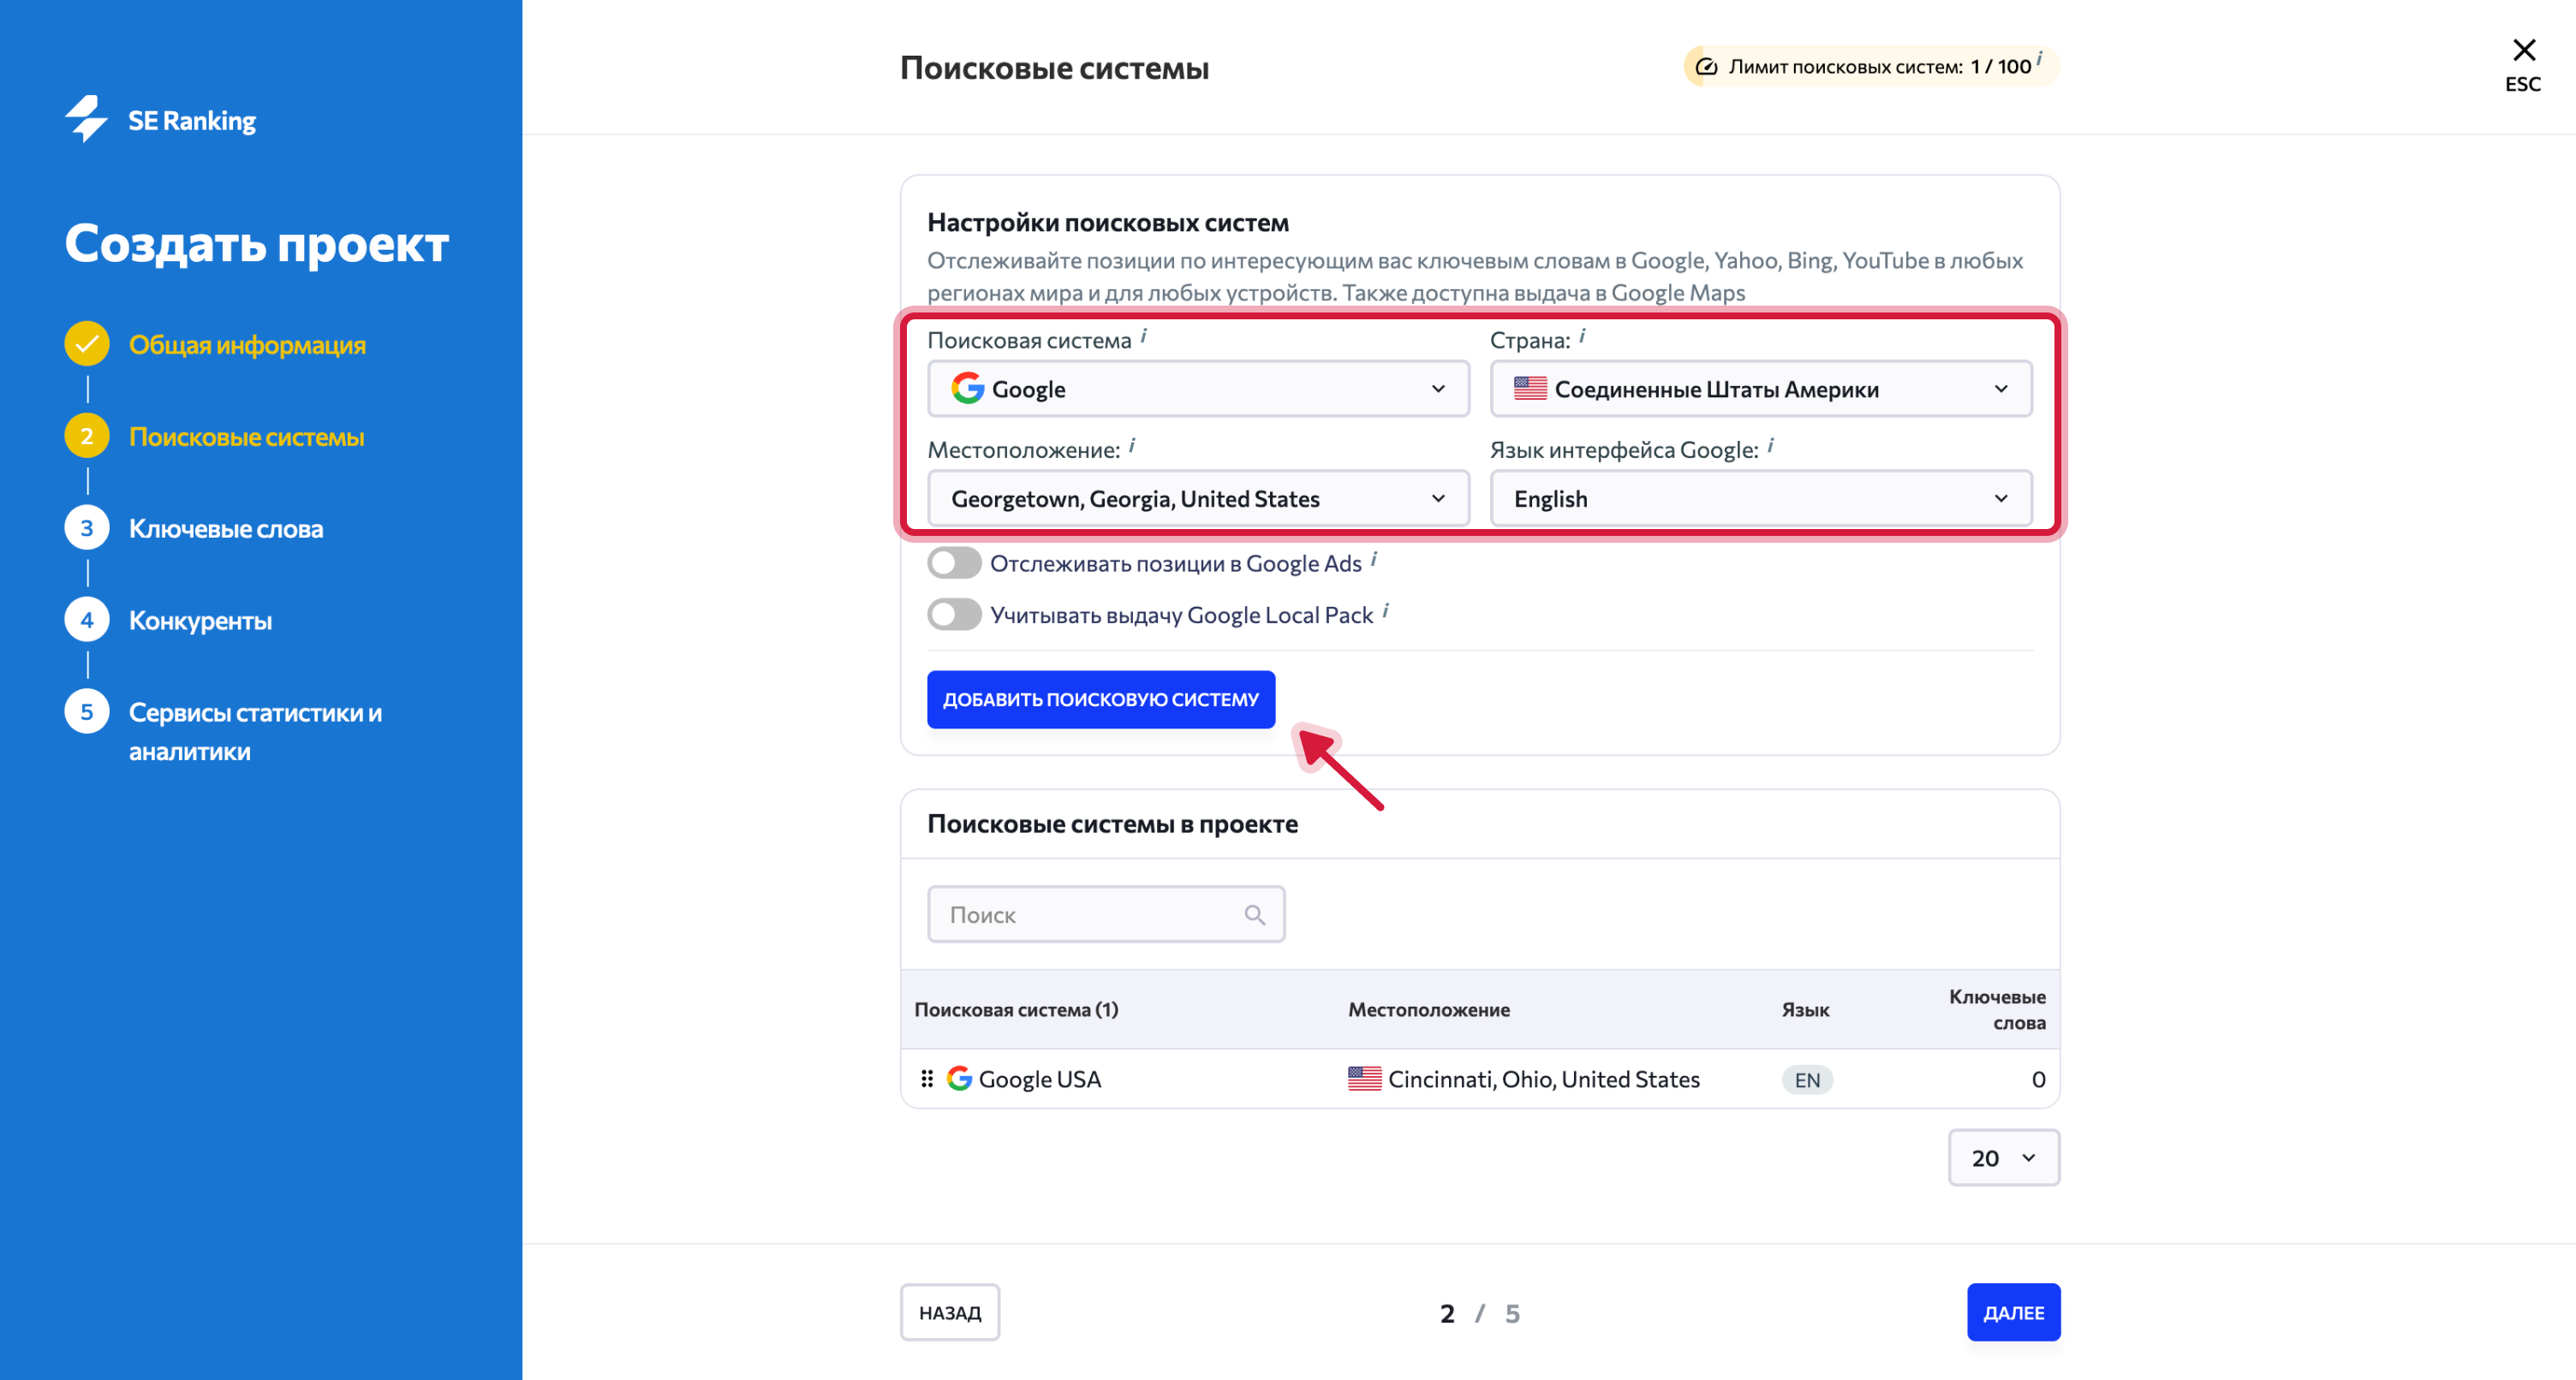Click the close X icon above ESC
The height and width of the screenshot is (1380, 2576).
pos(2523,50)
